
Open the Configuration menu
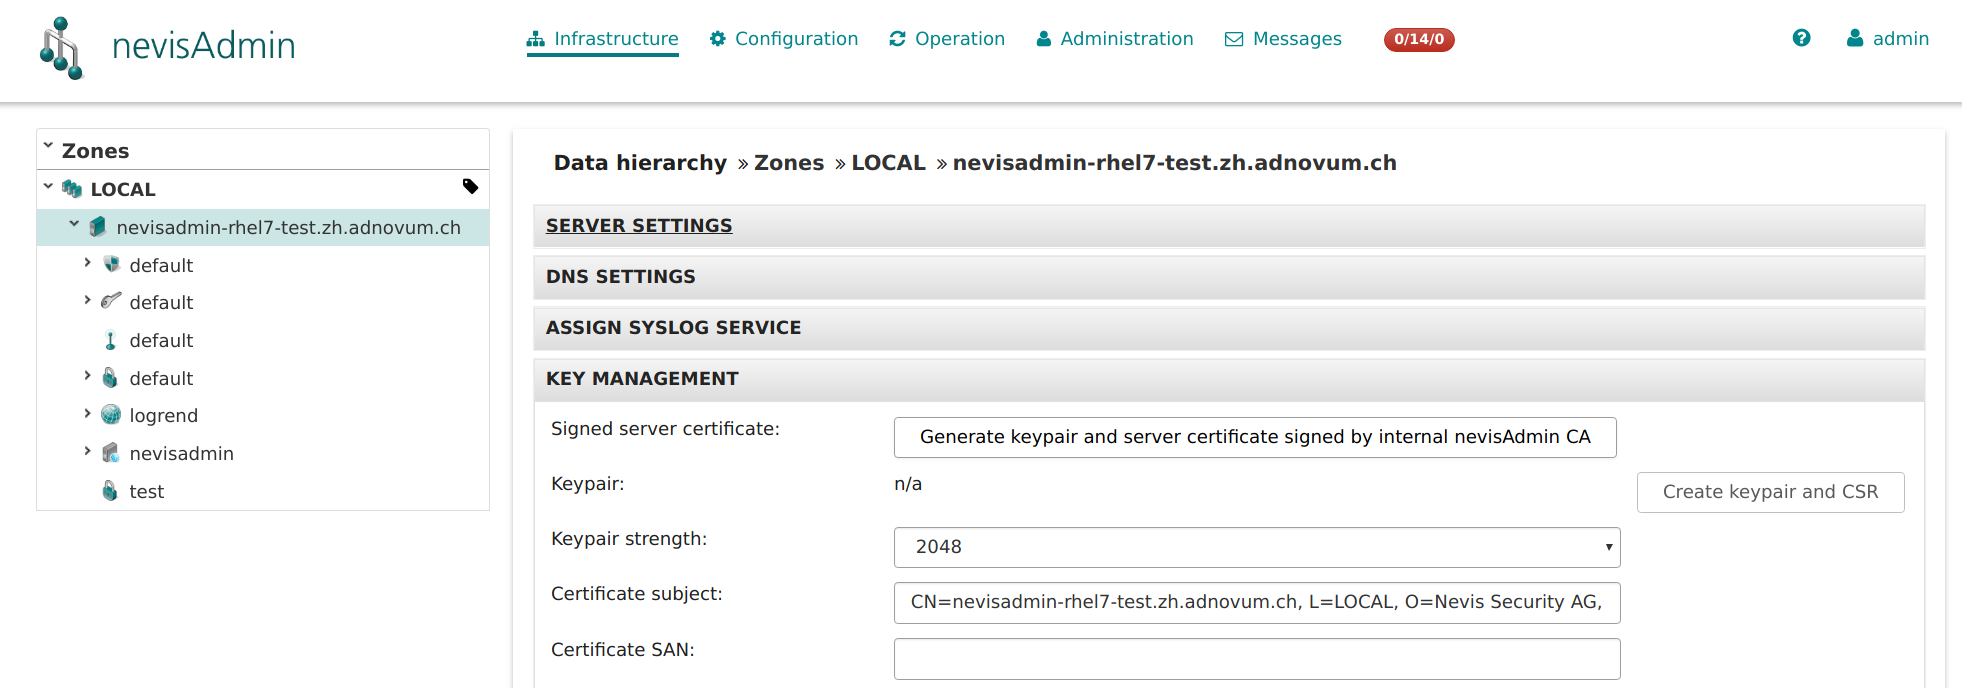pyautogui.click(x=784, y=39)
